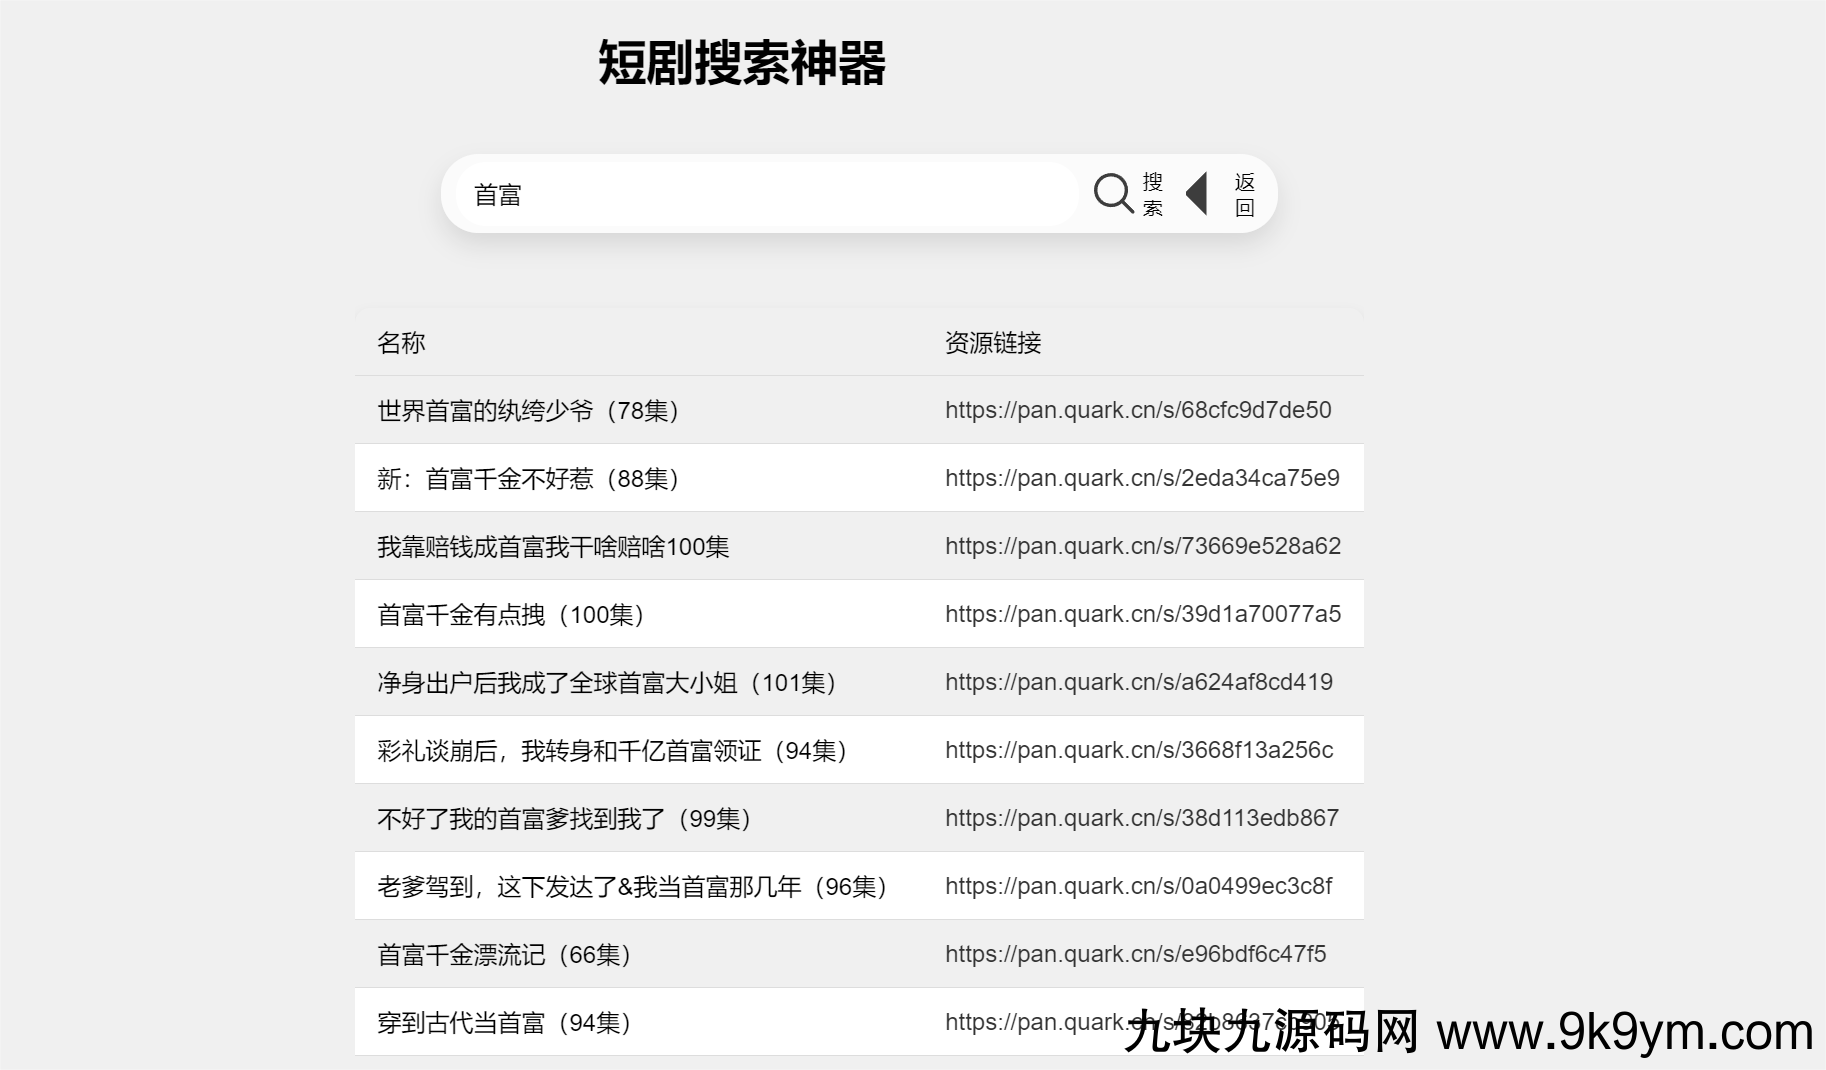Open the quark link ending a624af8cd419
Screen dimensions: 1826x1070
point(1138,682)
